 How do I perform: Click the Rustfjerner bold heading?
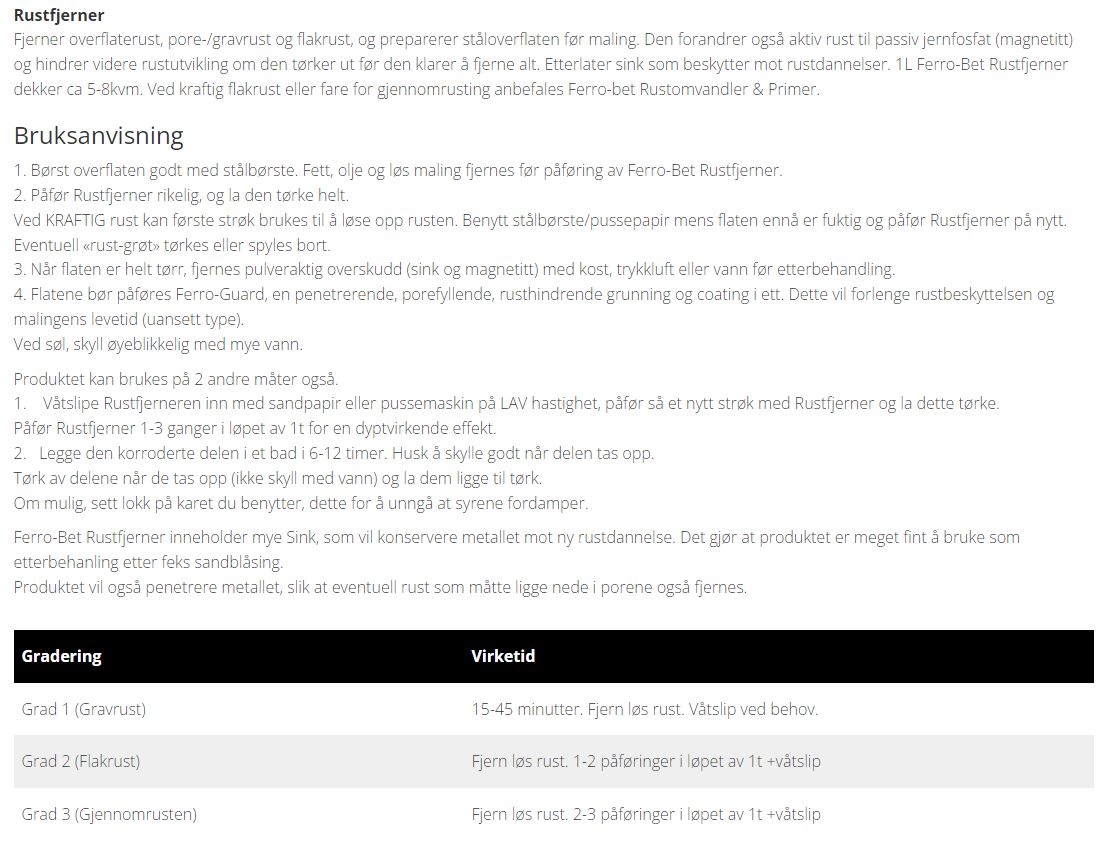pyautogui.click(x=59, y=15)
